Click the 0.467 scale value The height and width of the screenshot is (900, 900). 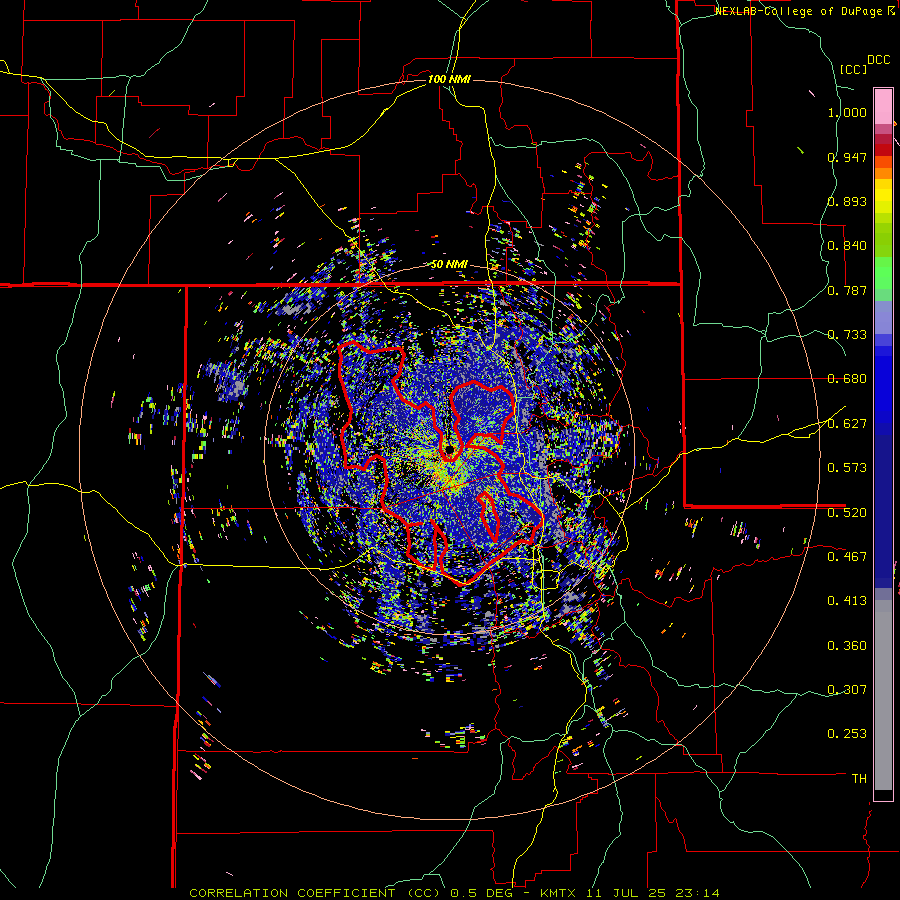(847, 557)
